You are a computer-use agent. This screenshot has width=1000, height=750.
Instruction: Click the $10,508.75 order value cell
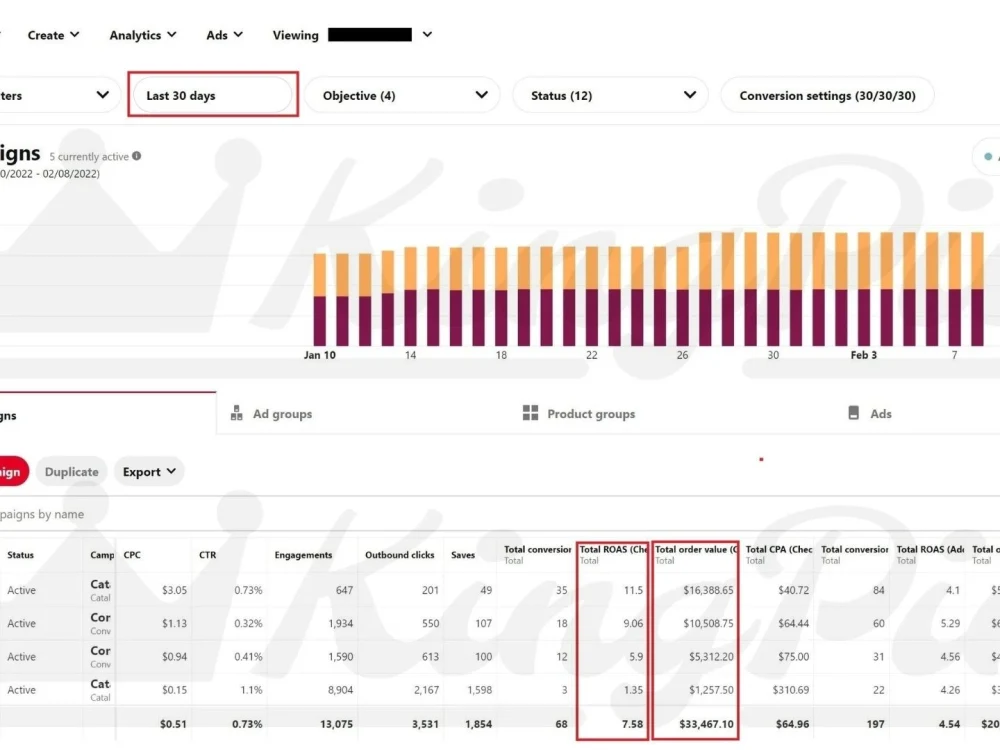pyautogui.click(x=708, y=624)
